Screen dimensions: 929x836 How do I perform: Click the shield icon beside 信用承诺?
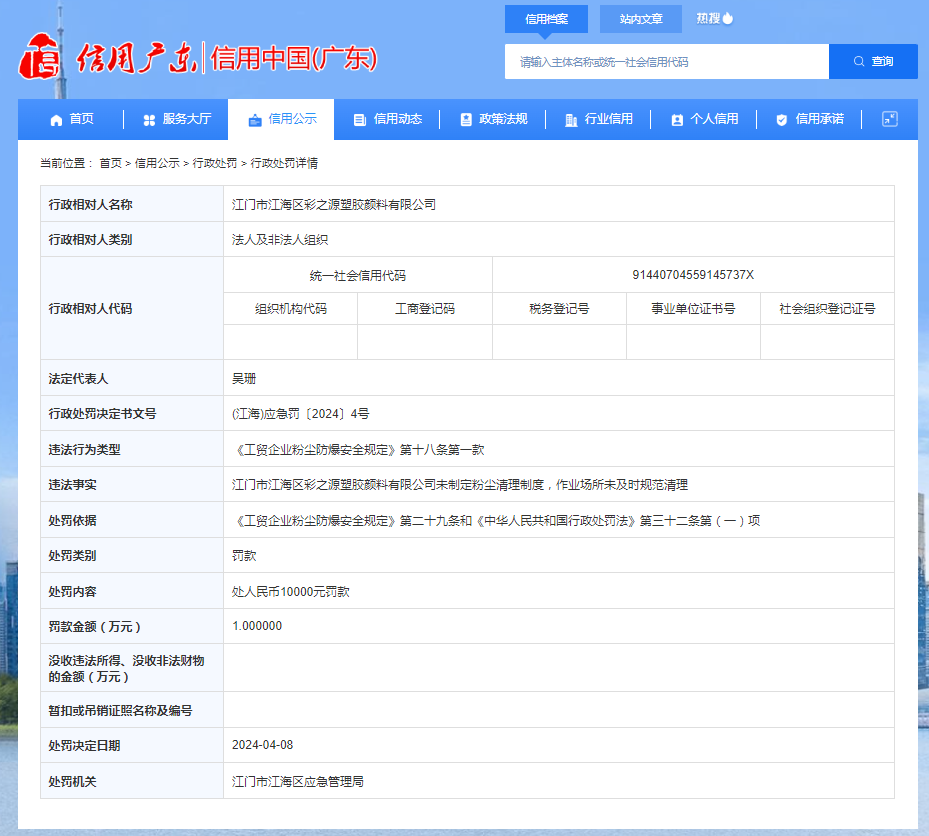(781, 120)
